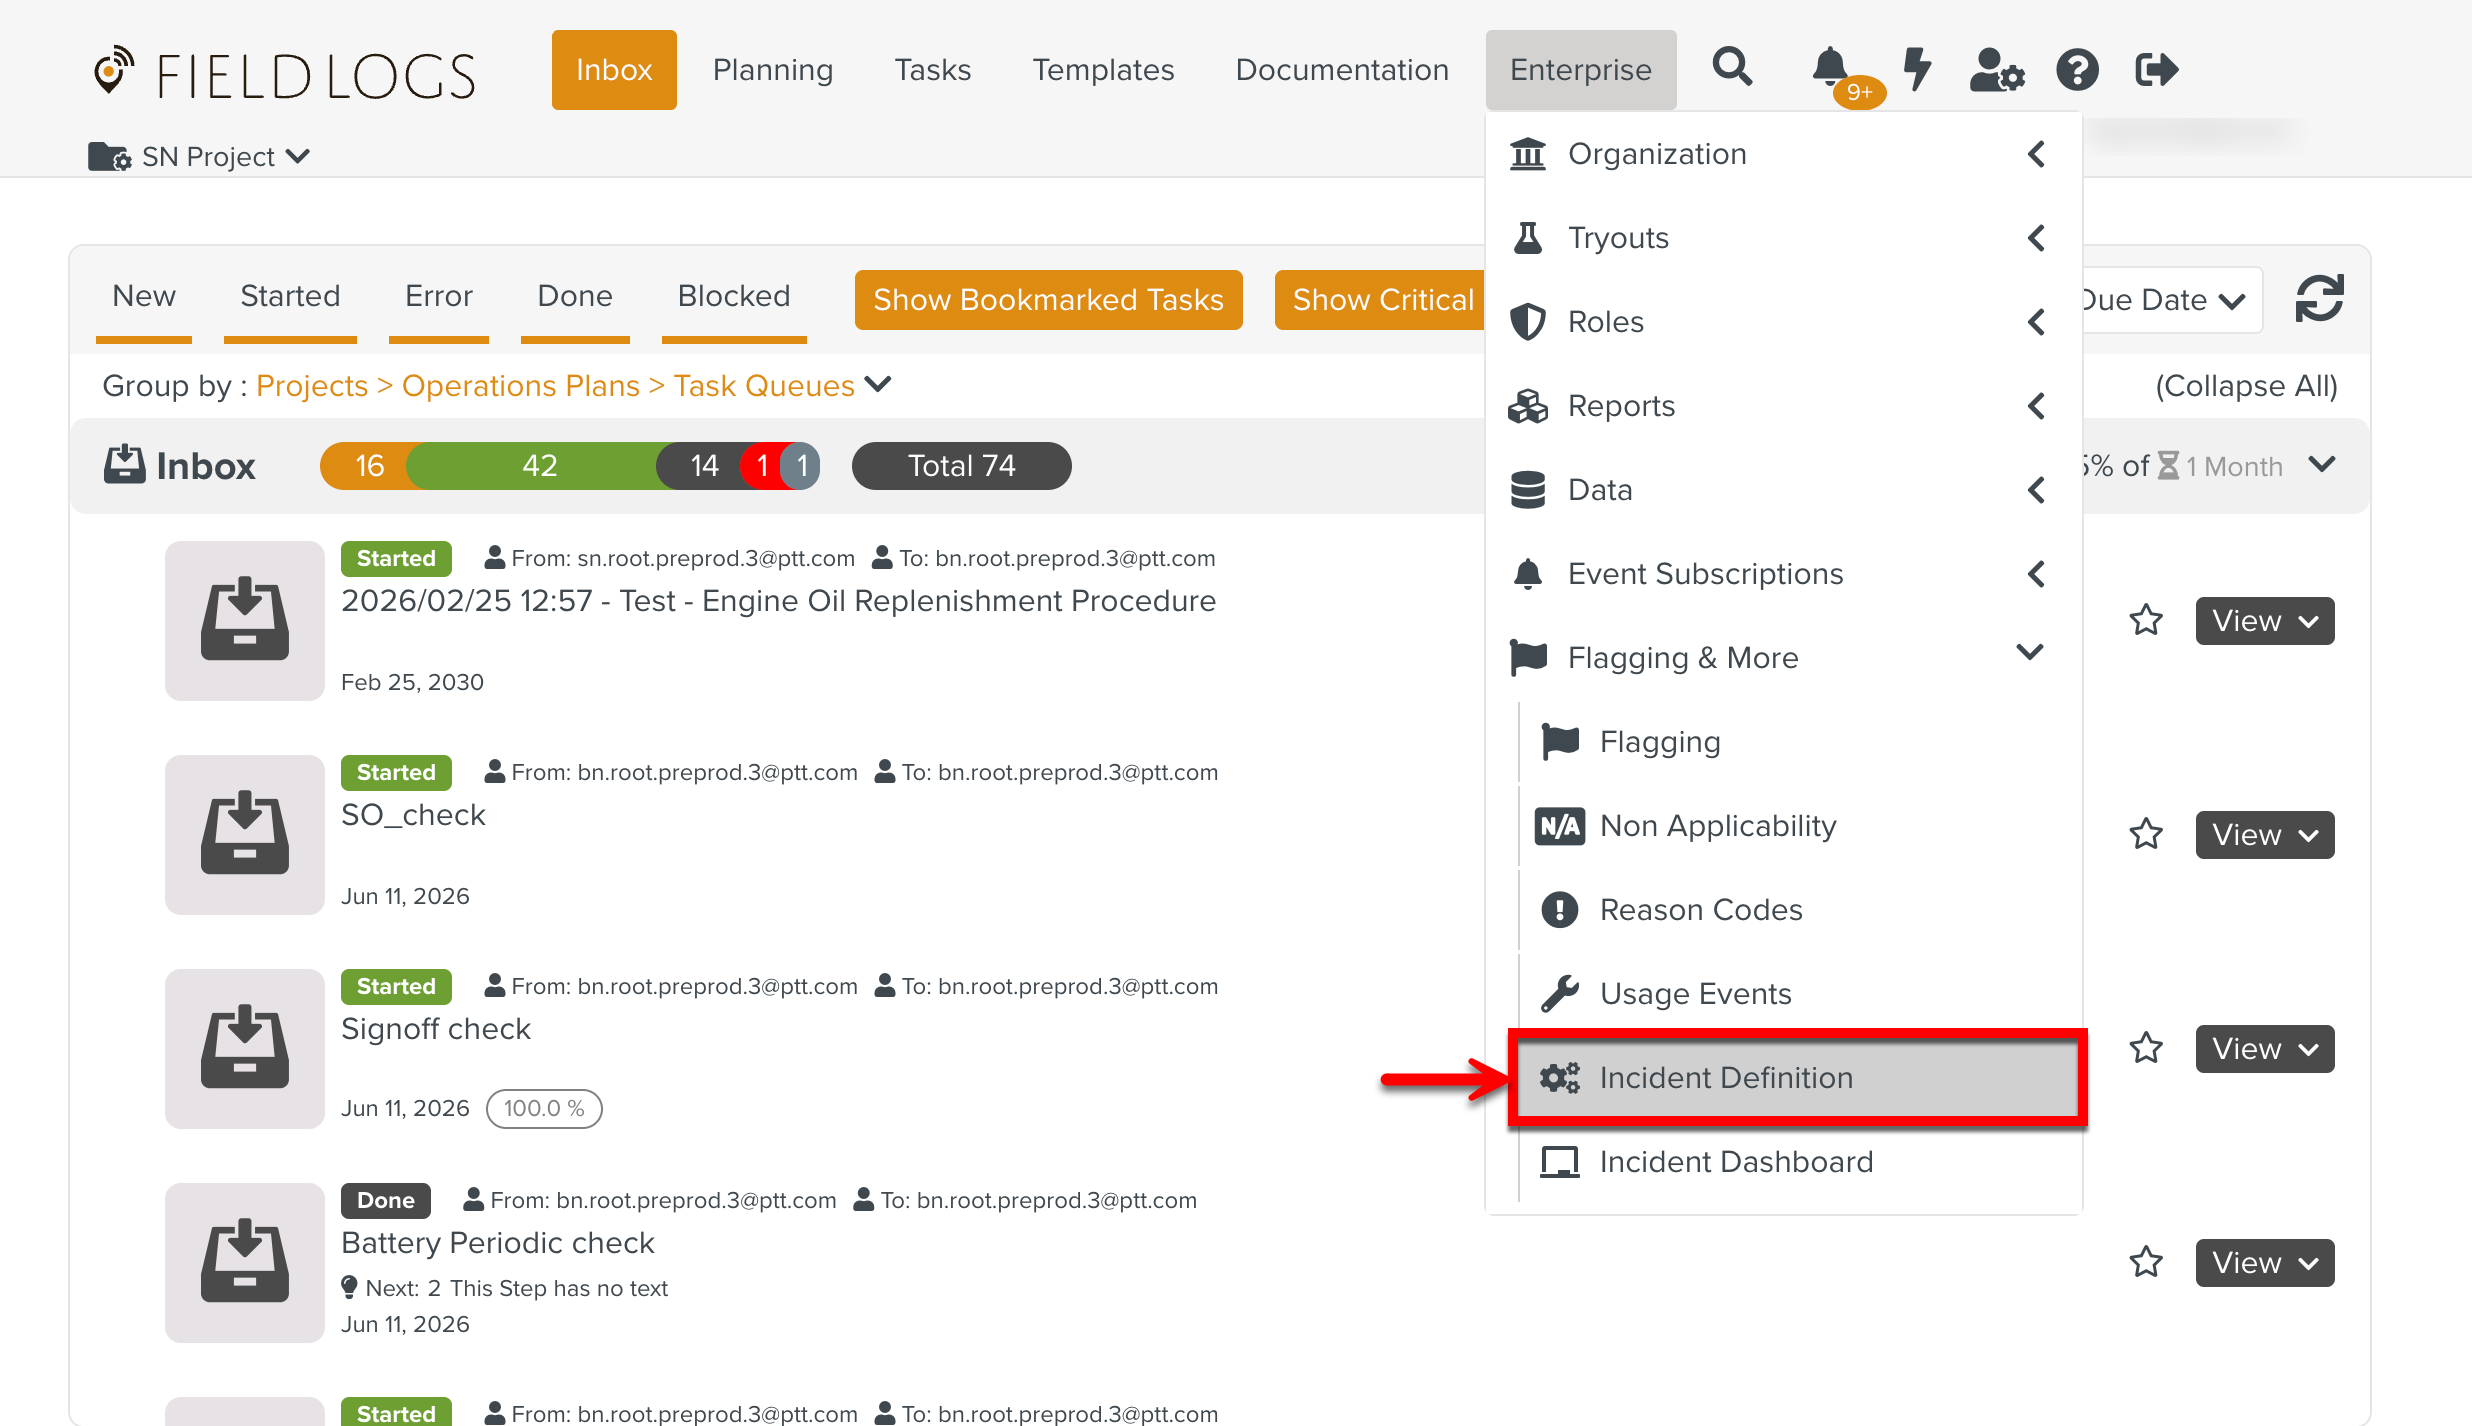
Task: Expand the Tryouts submenu
Action: (x=1784, y=237)
